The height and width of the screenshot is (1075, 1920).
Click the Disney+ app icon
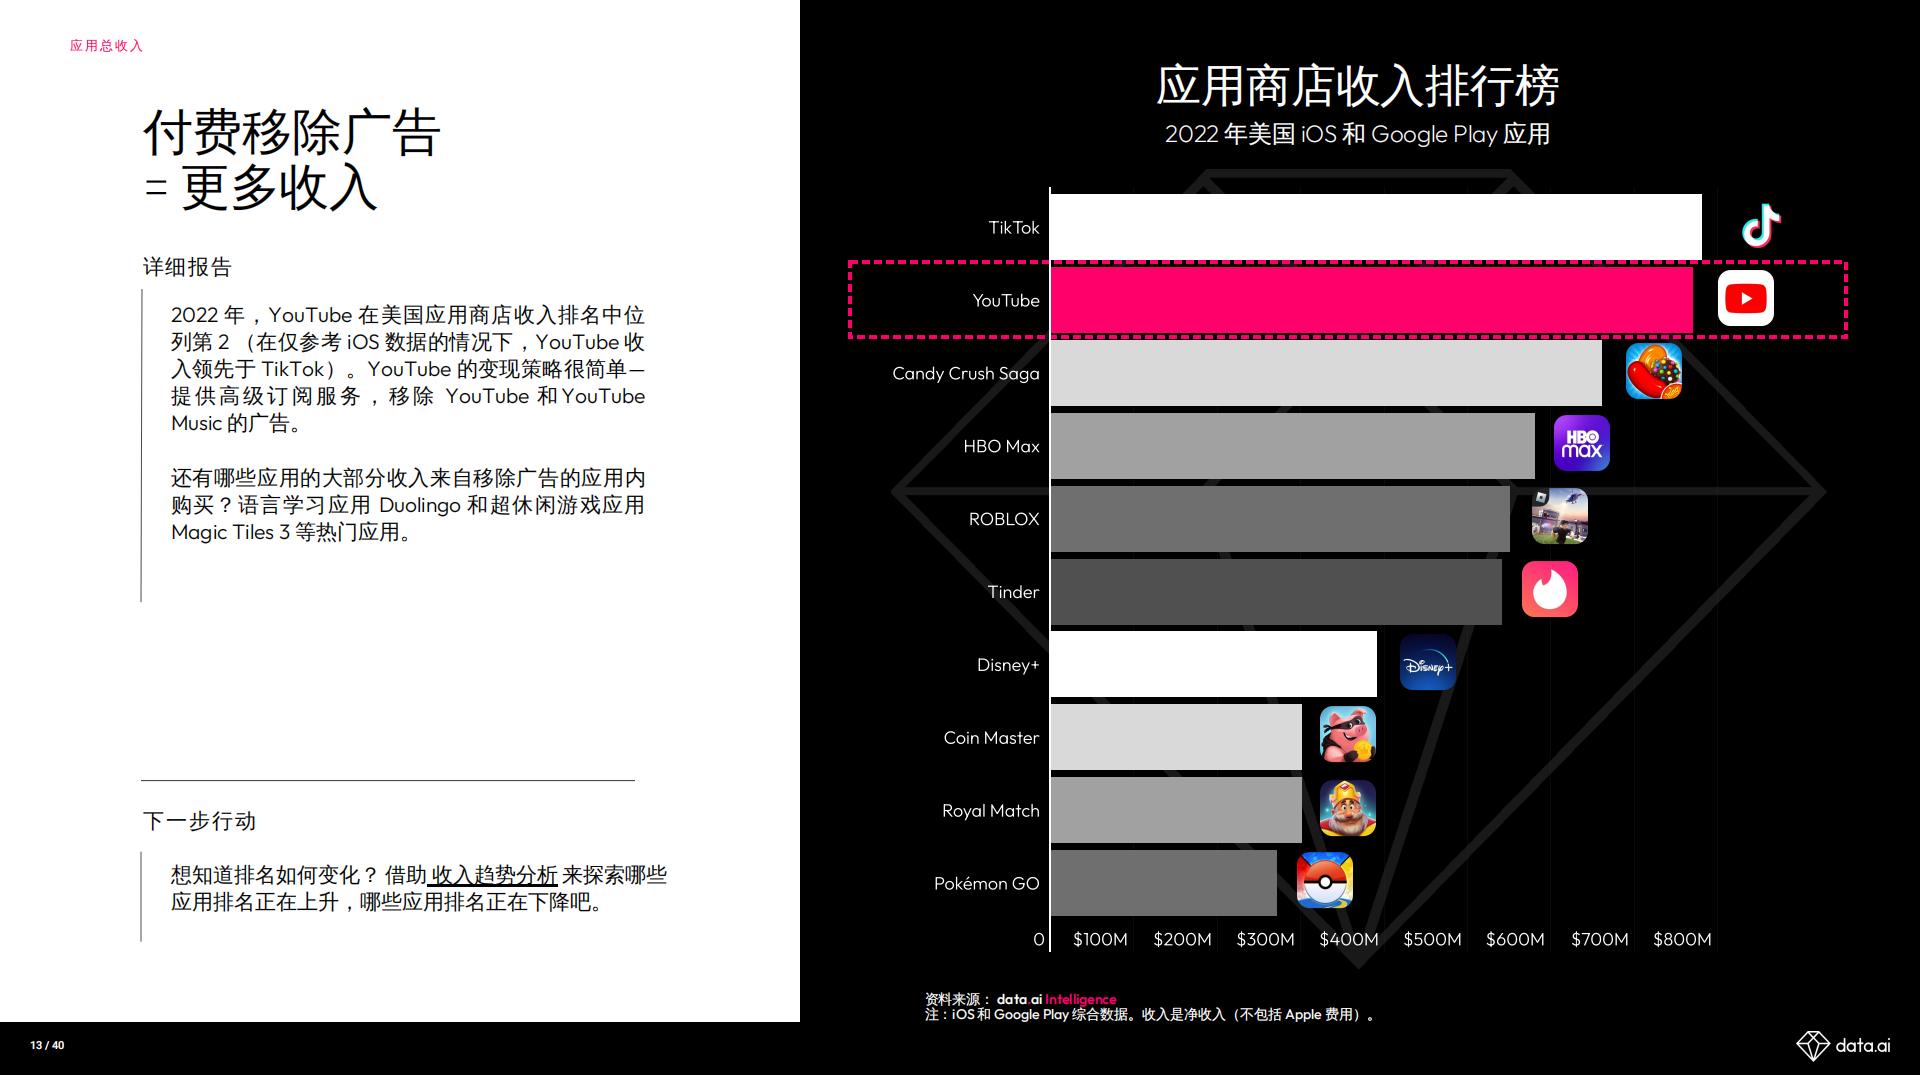click(1427, 662)
